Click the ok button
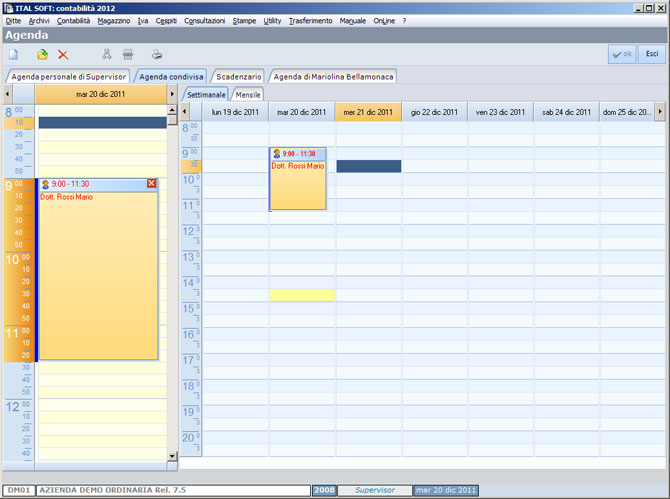Image resolution: width=670 pixels, height=499 pixels. click(x=622, y=54)
